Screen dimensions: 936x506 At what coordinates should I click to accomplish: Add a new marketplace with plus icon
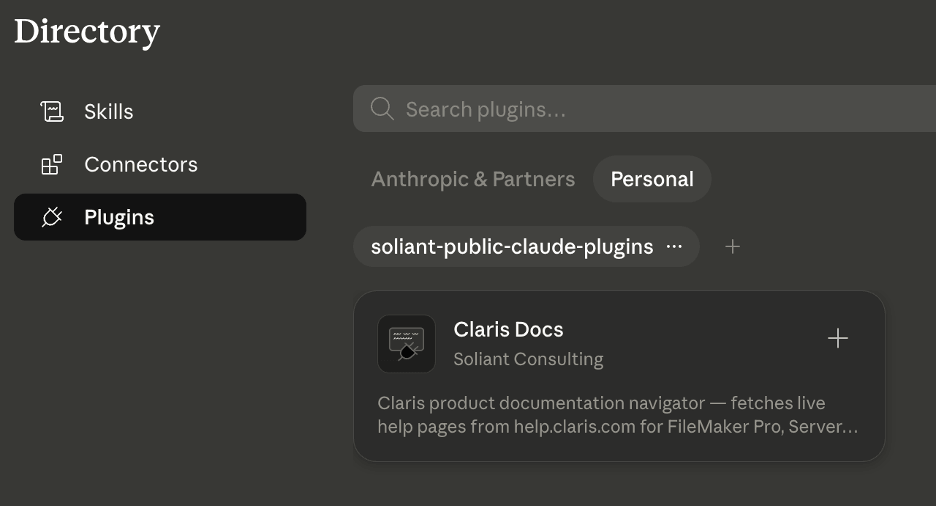732,246
